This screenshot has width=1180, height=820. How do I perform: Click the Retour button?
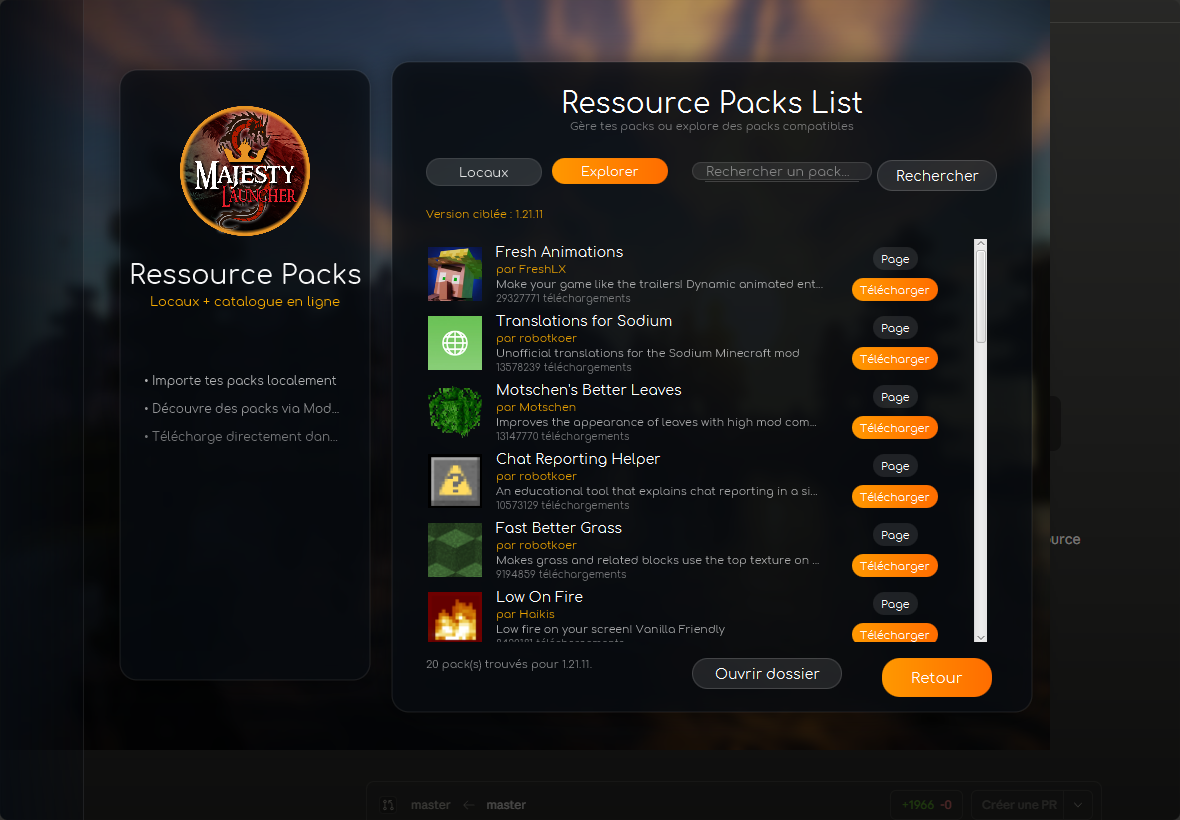click(936, 677)
